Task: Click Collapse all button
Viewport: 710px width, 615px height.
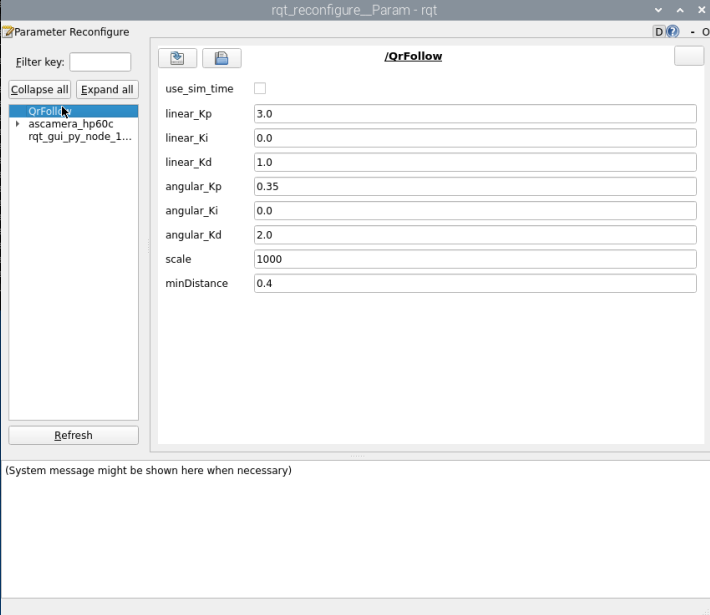Action: click(x=39, y=89)
